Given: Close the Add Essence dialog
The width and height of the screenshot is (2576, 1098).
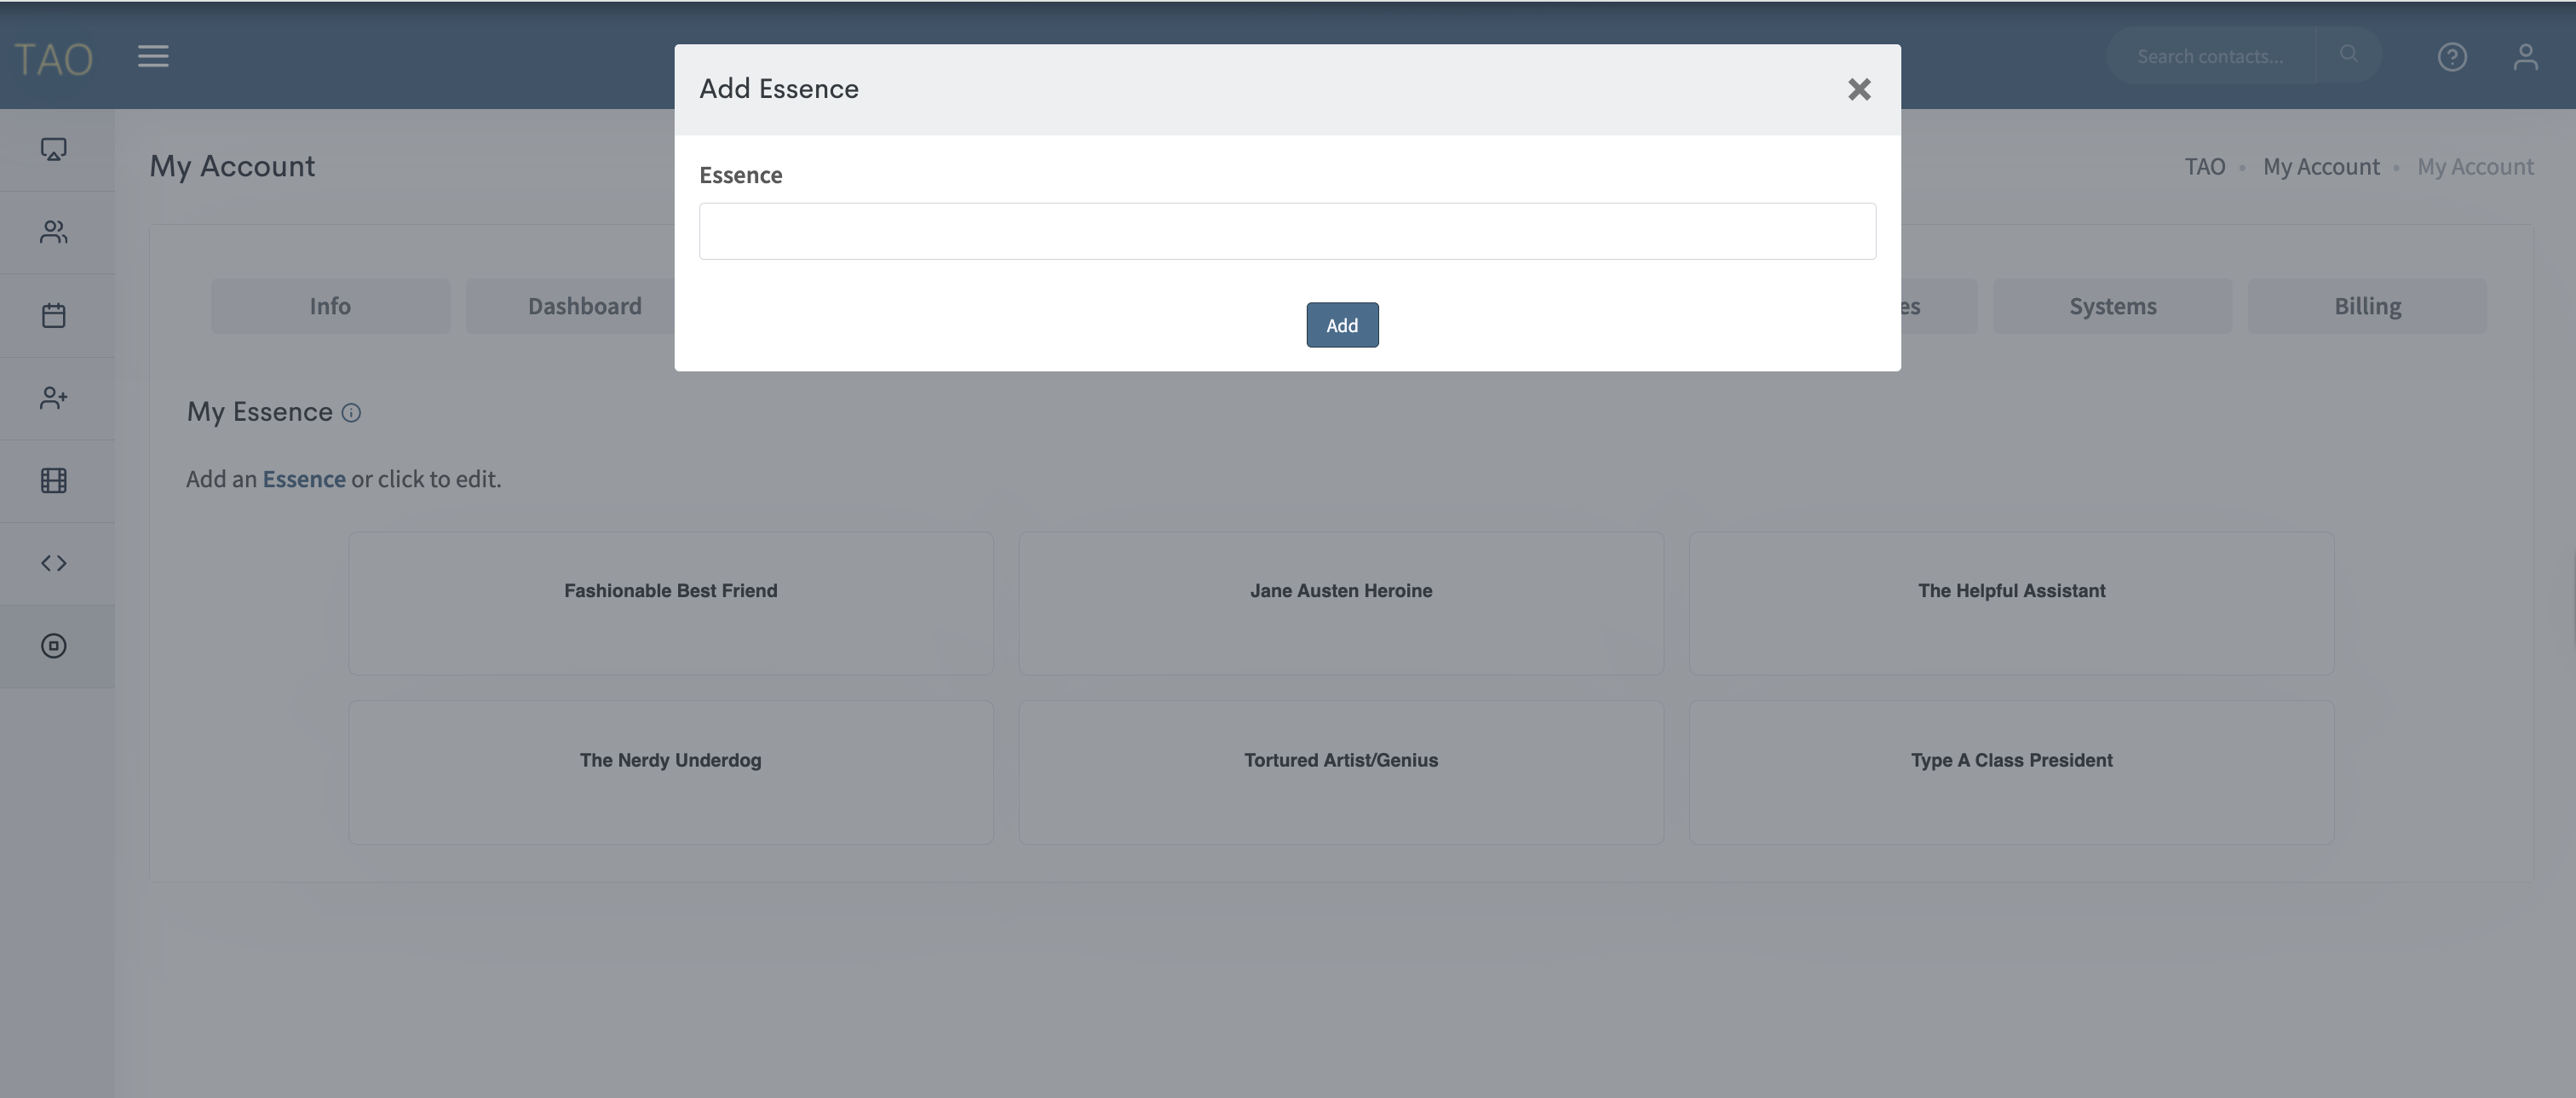Looking at the screenshot, I should 1858,90.
